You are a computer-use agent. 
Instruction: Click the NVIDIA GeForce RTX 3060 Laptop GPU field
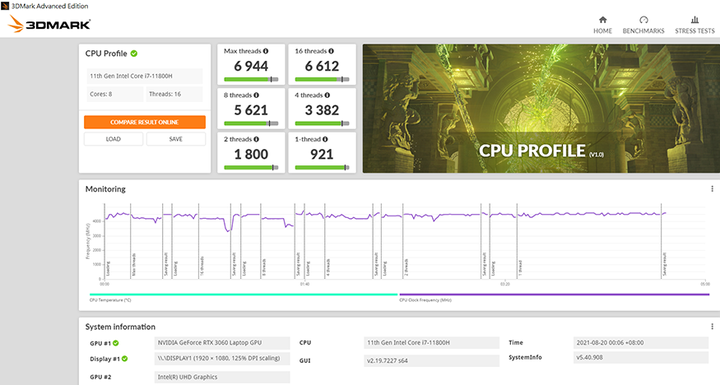coord(222,343)
